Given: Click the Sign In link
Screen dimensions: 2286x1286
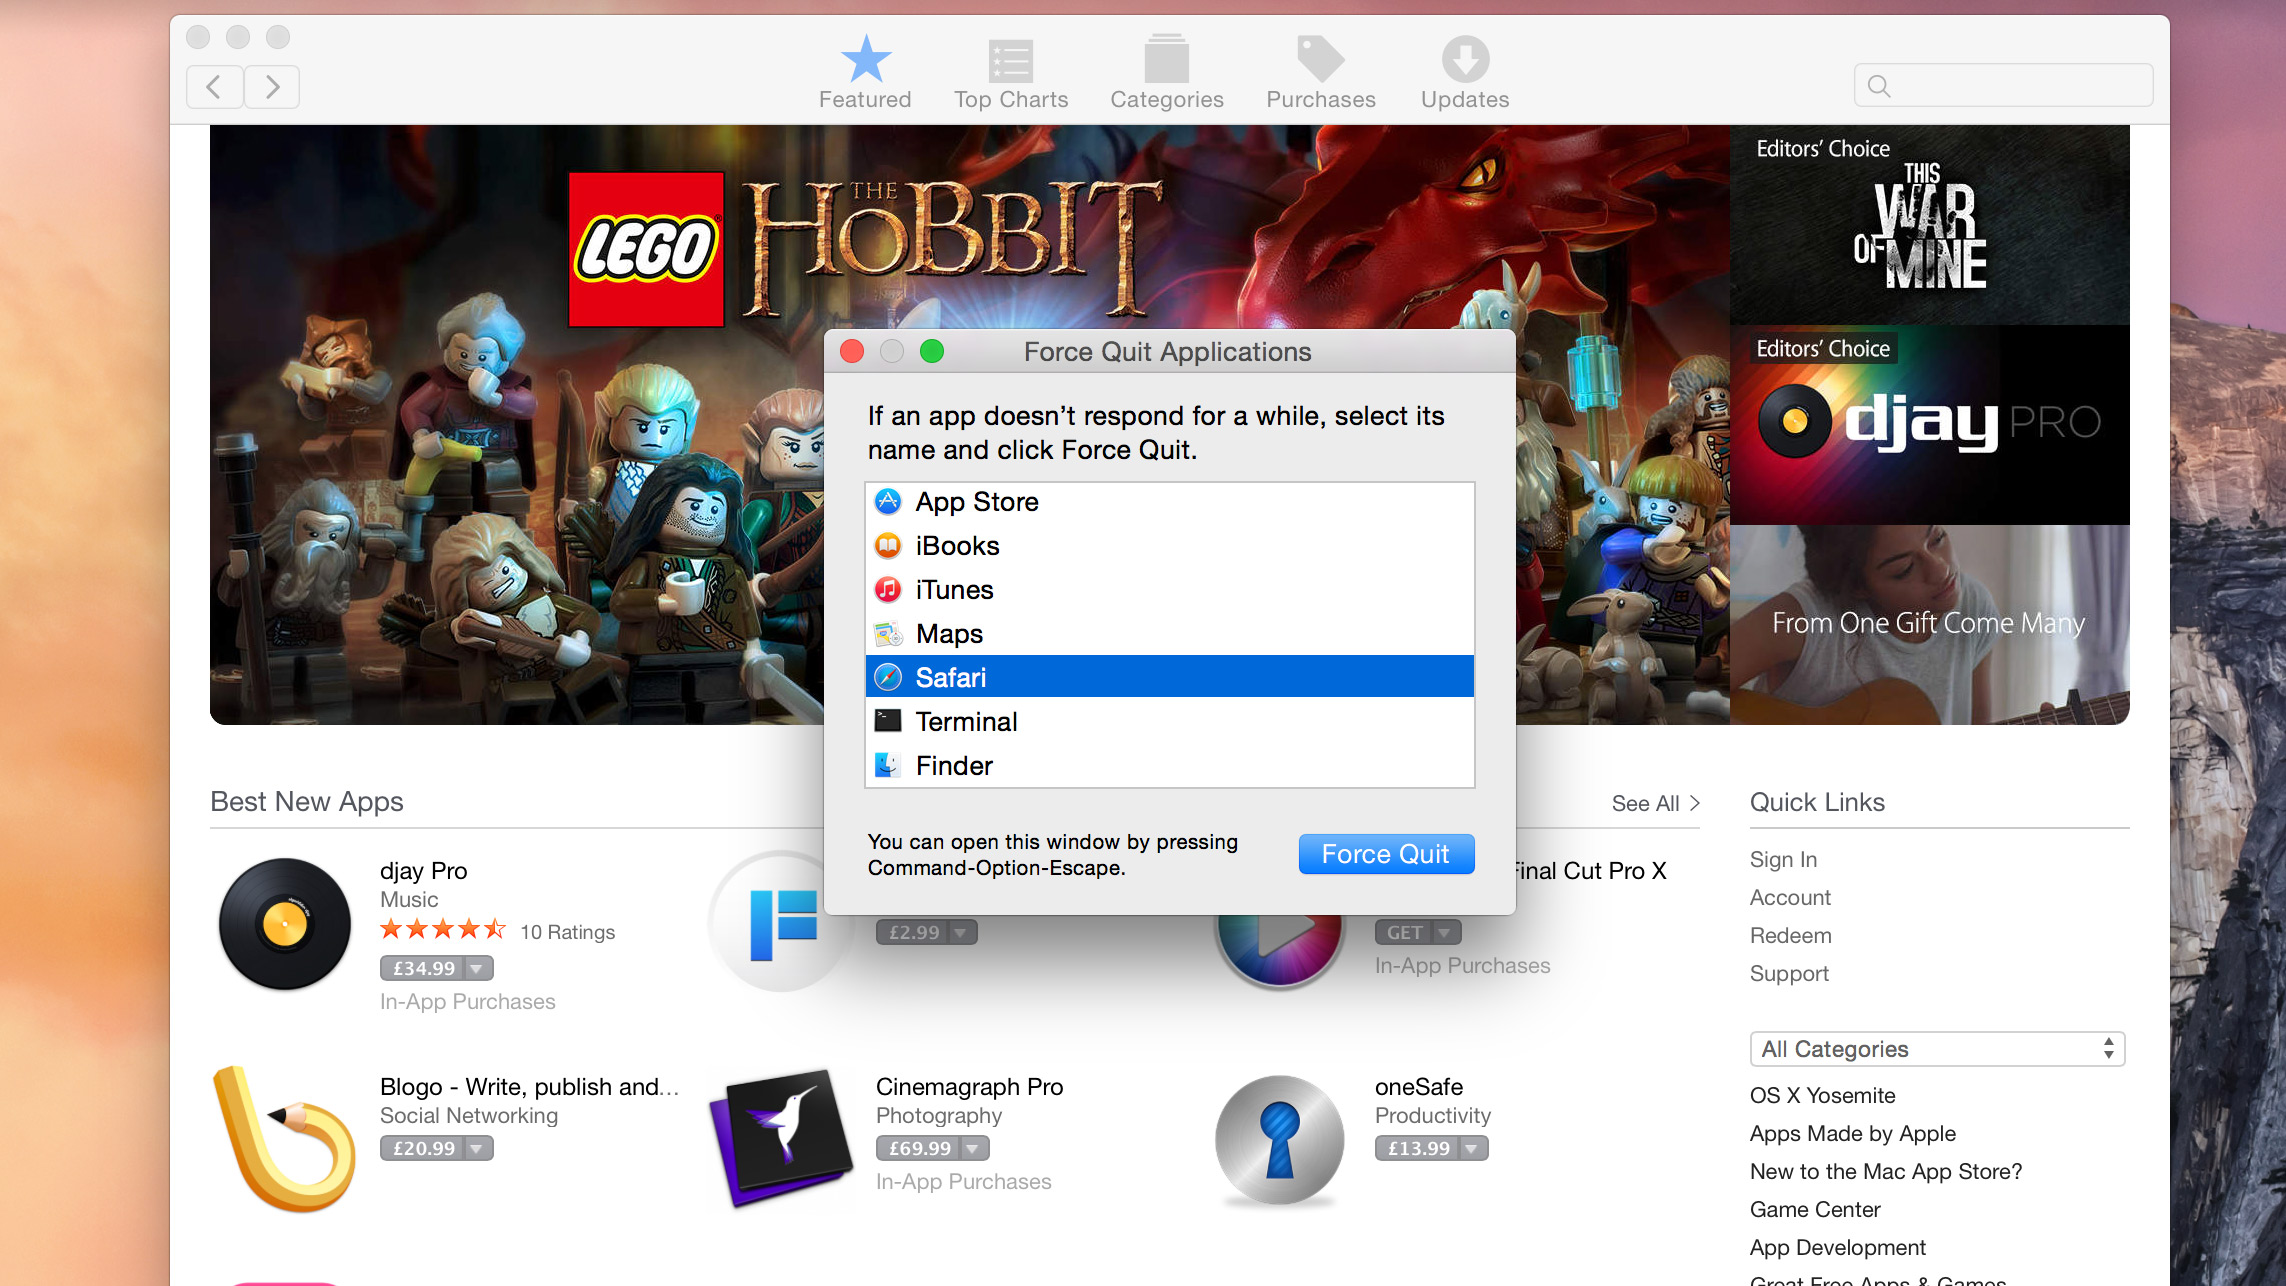Looking at the screenshot, I should click(x=1782, y=859).
